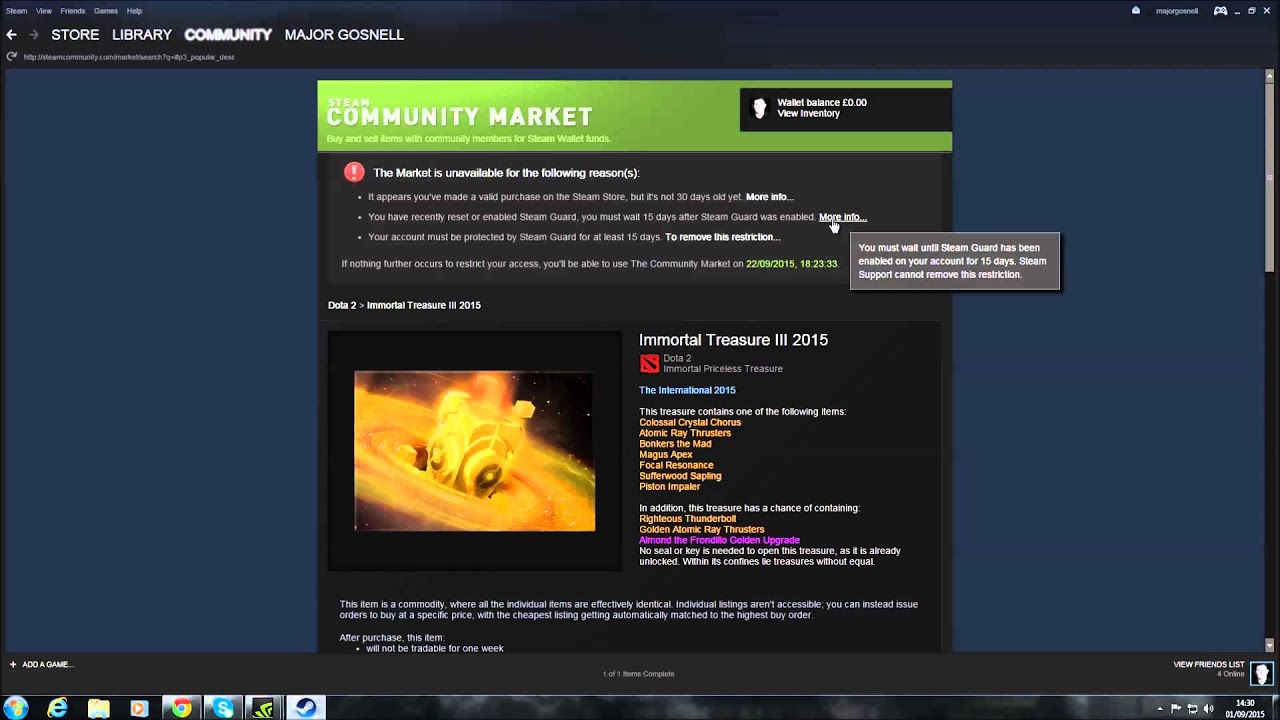The width and height of the screenshot is (1280, 720).
Task: Open the majorgosnell account dropdown
Action: point(1177,11)
